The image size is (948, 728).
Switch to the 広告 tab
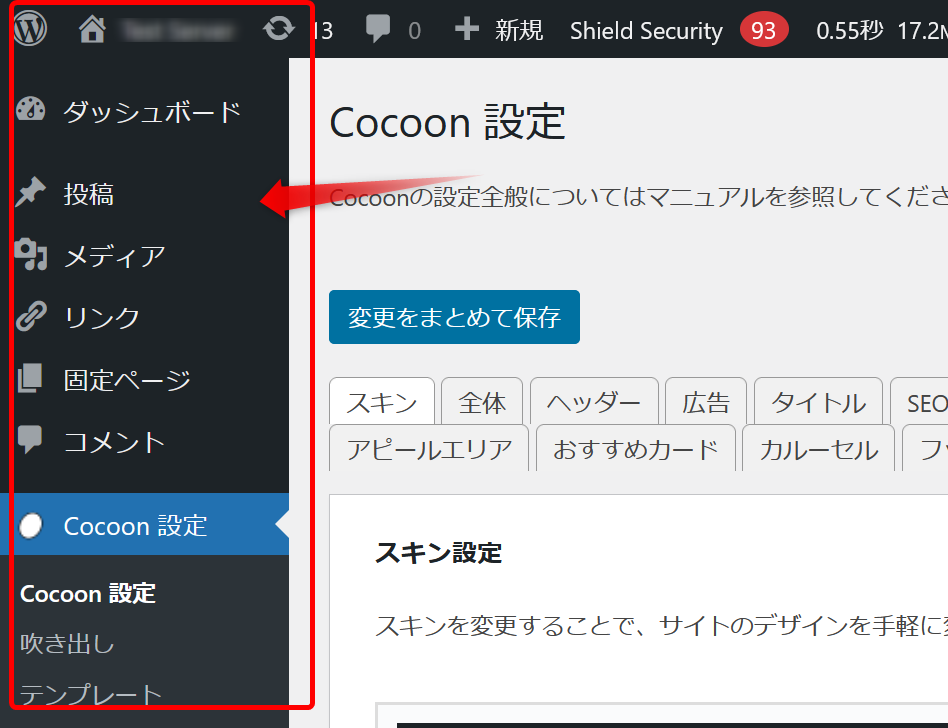click(706, 401)
